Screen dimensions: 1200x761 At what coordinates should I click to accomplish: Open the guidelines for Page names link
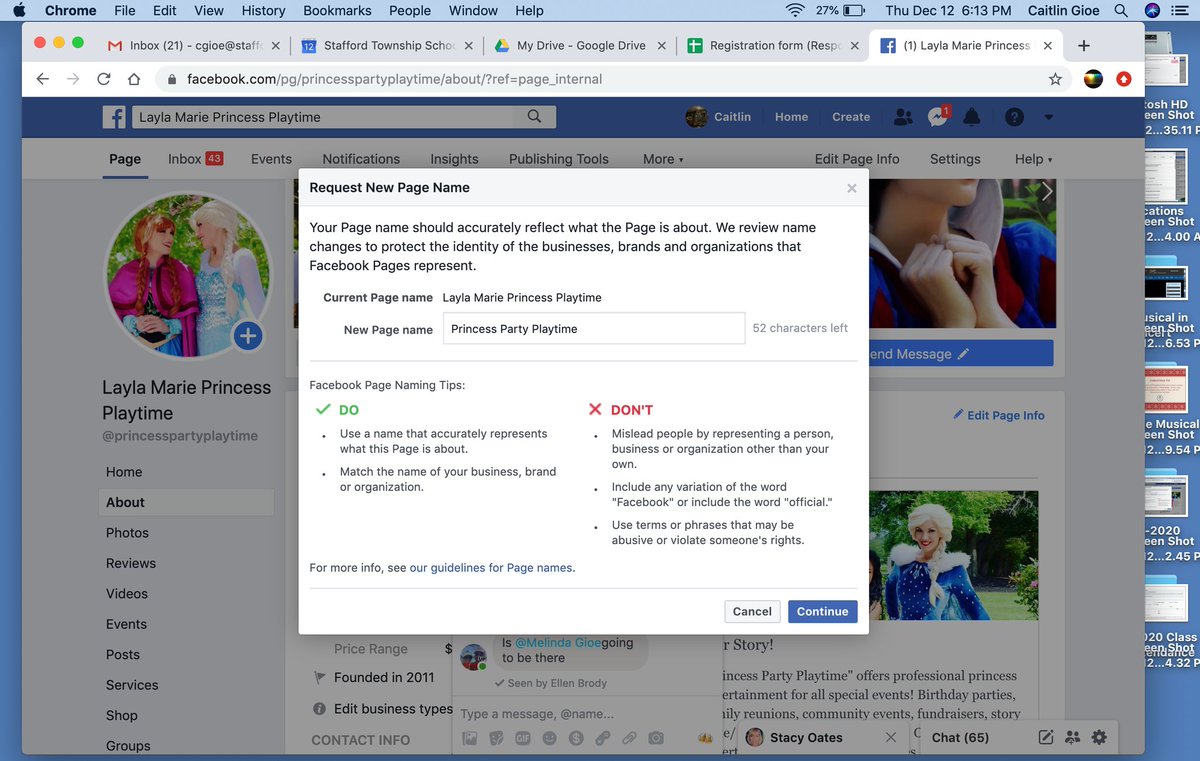(x=491, y=568)
